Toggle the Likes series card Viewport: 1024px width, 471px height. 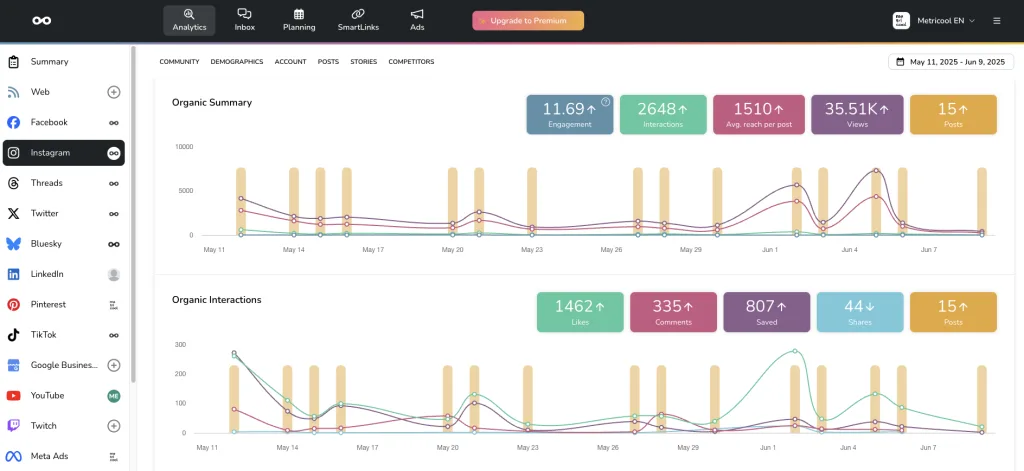pyautogui.click(x=580, y=312)
